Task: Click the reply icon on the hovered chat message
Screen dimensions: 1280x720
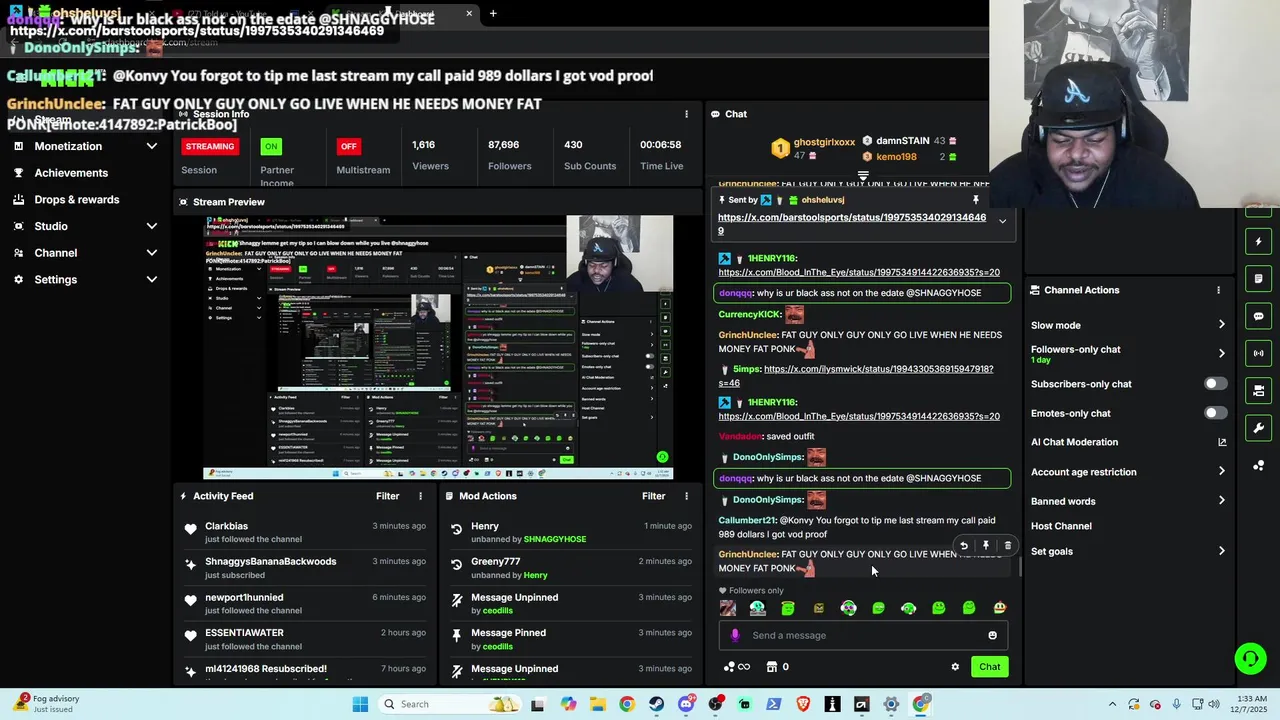Action: [x=963, y=546]
